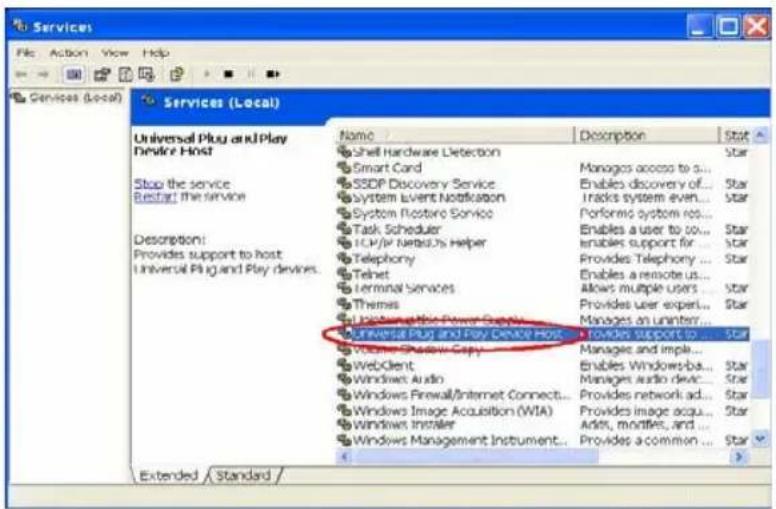Click the WebClient service gear icon
This screenshot has height=509, width=776.
344,365
